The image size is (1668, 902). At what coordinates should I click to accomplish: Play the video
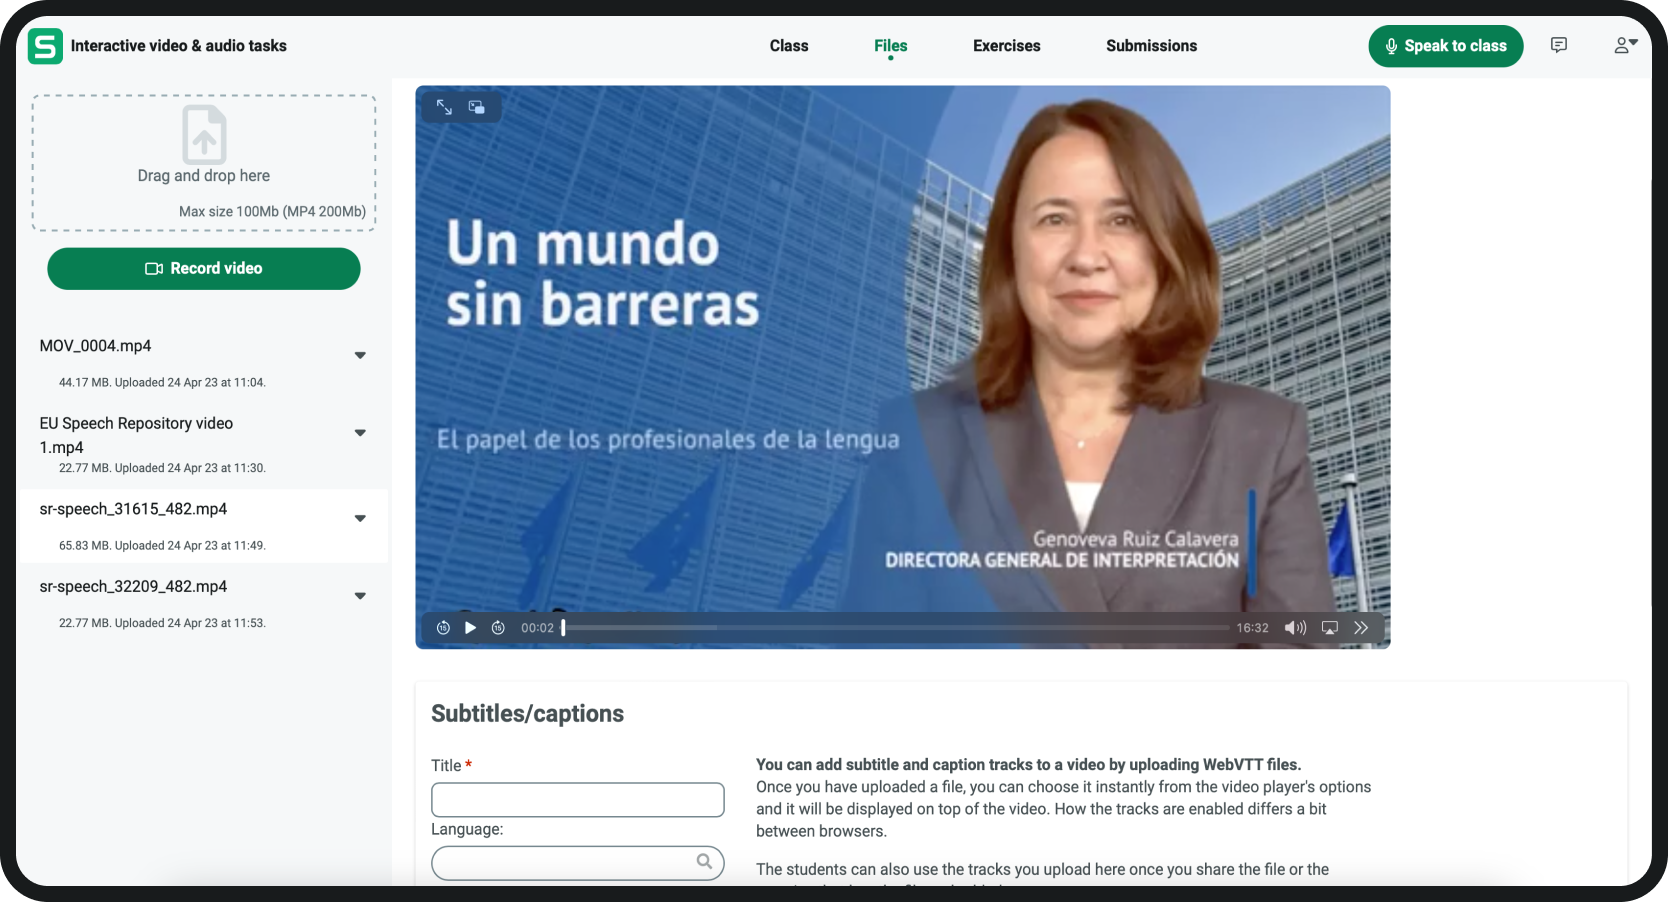tap(470, 628)
